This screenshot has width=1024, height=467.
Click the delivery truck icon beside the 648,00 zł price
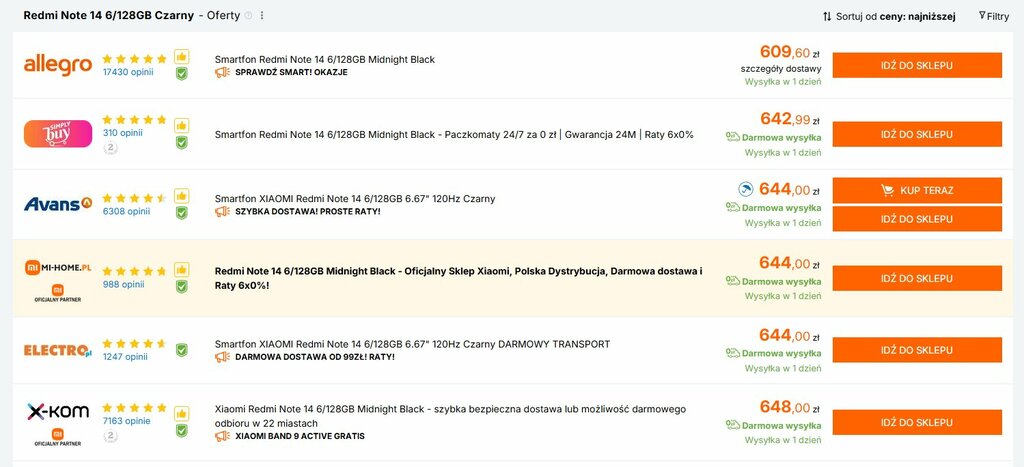point(733,425)
